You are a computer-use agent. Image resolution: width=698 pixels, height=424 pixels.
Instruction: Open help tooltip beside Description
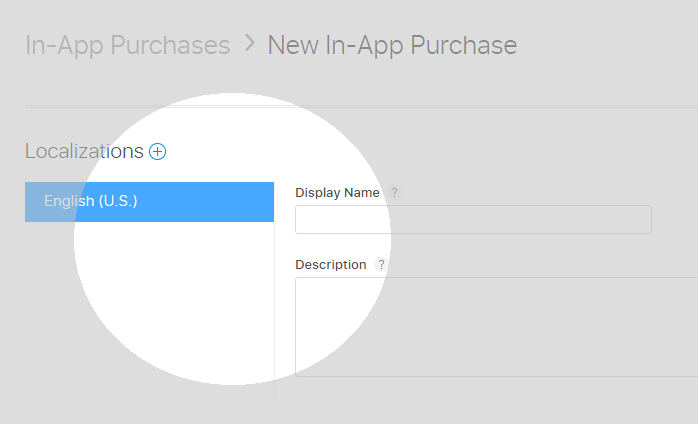click(x=381, y=265)
